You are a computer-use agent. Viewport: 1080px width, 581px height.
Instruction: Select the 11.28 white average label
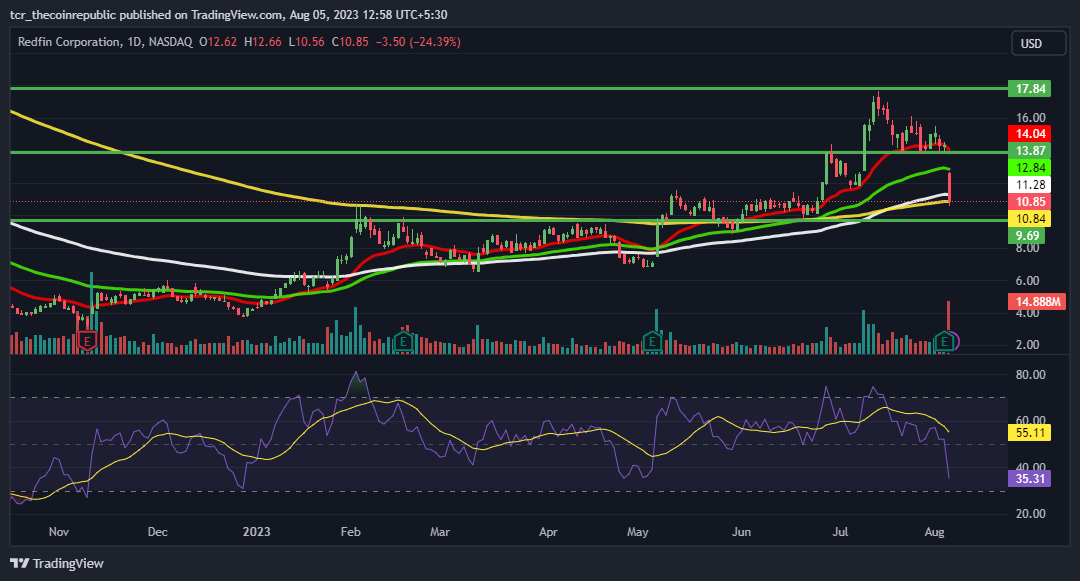pyautogui.click(x=1030, y=184)
